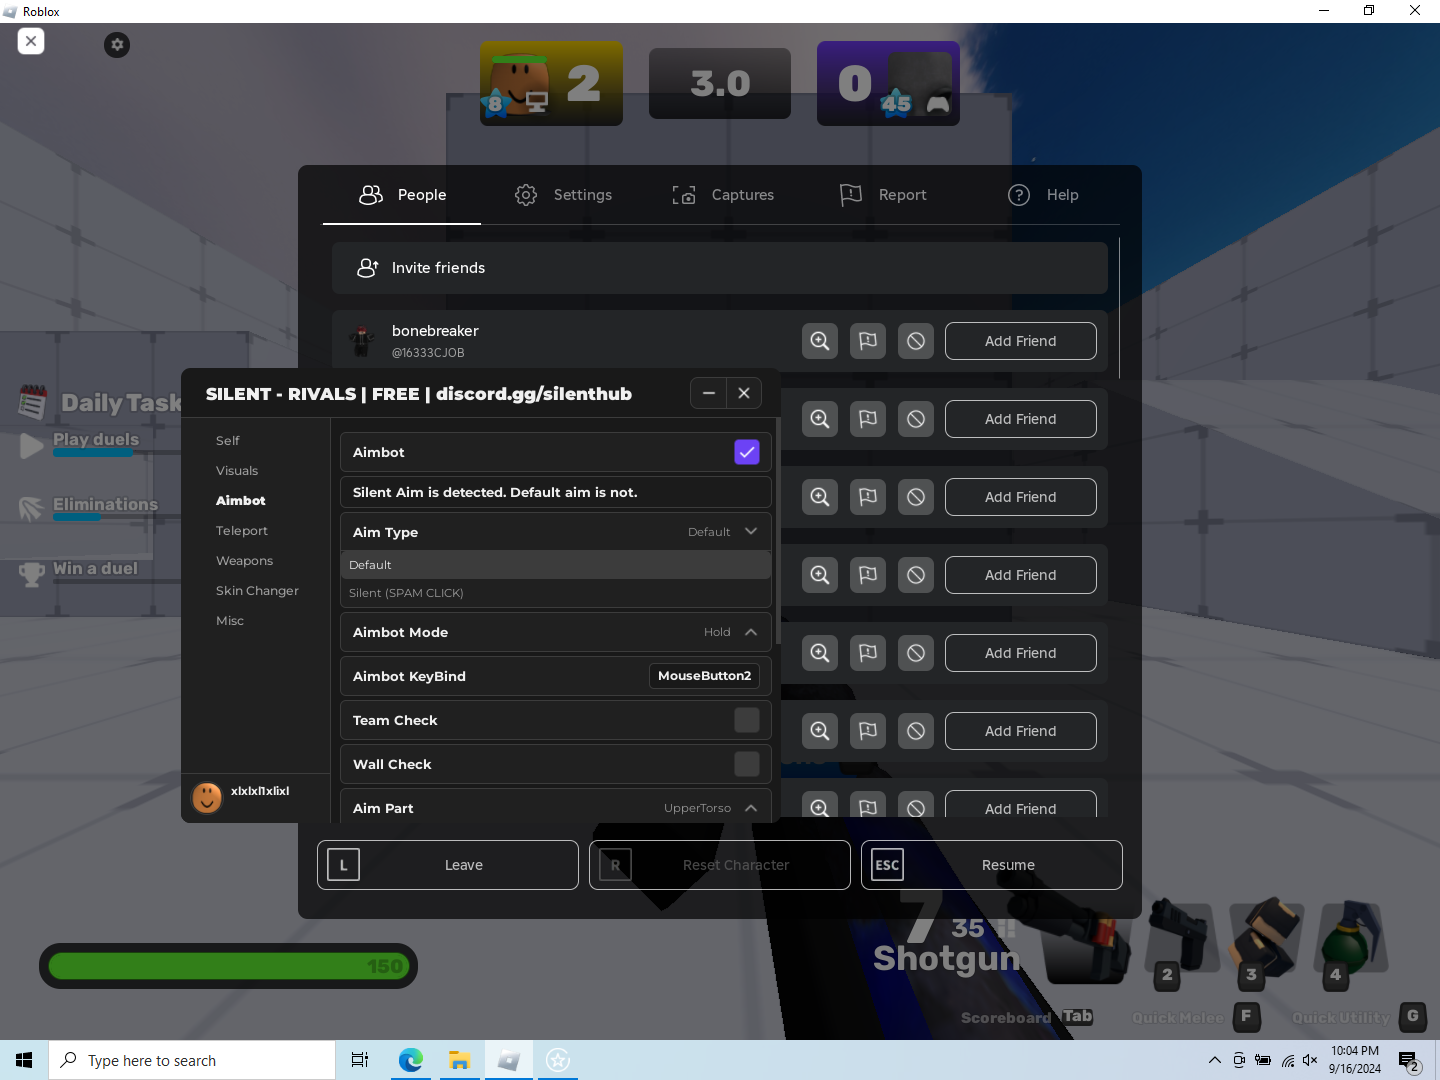1440x1080 pixels.
Task: Switch to the People tab
Action: [402, 195]
